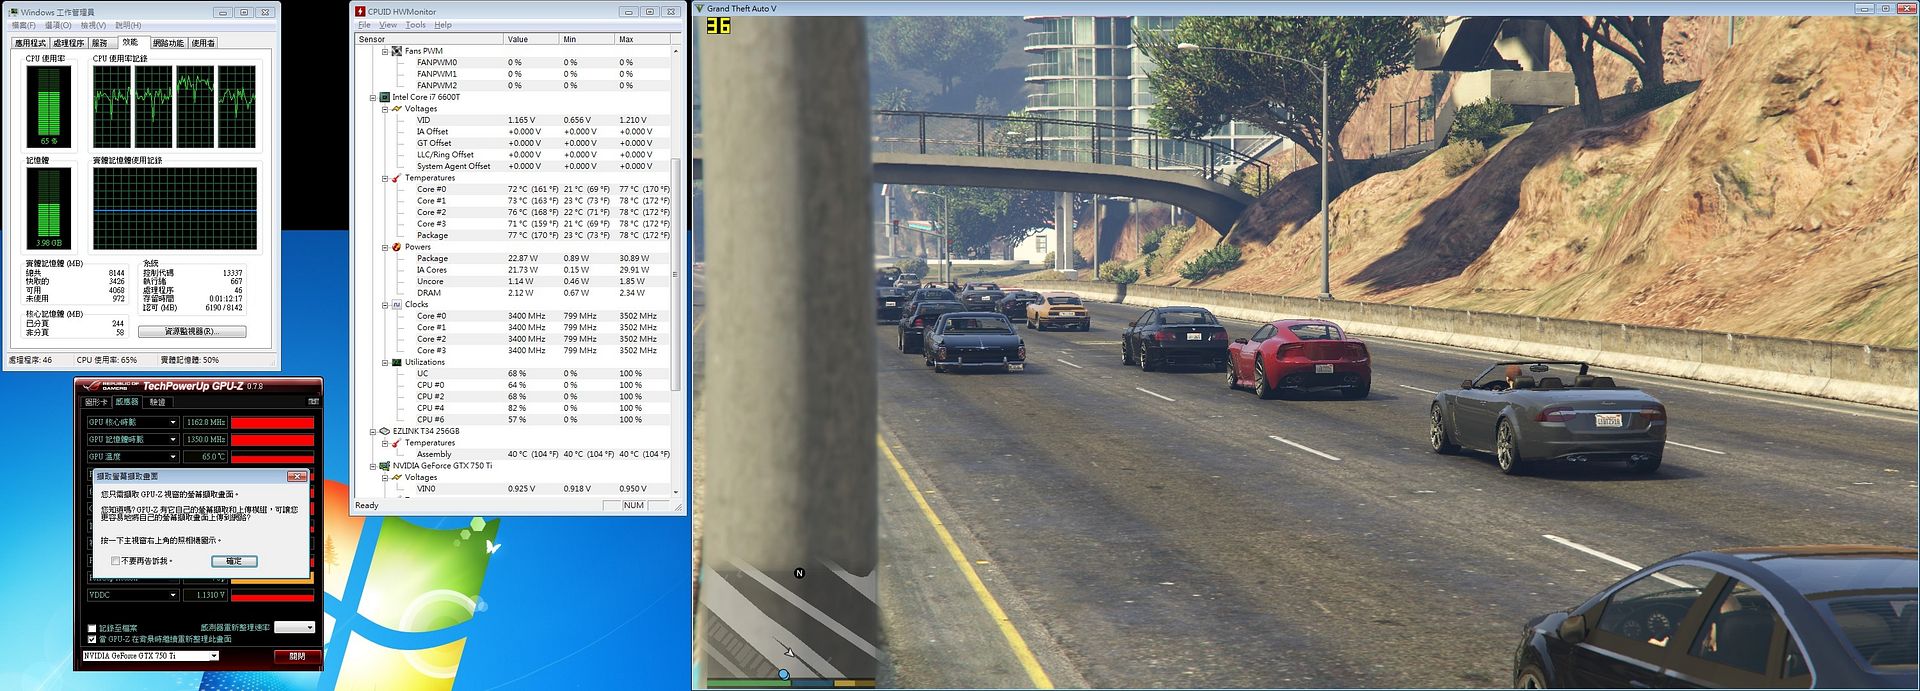
Task: Click the Sensor column header in HWMonitor
Action: tap(429, 39)
